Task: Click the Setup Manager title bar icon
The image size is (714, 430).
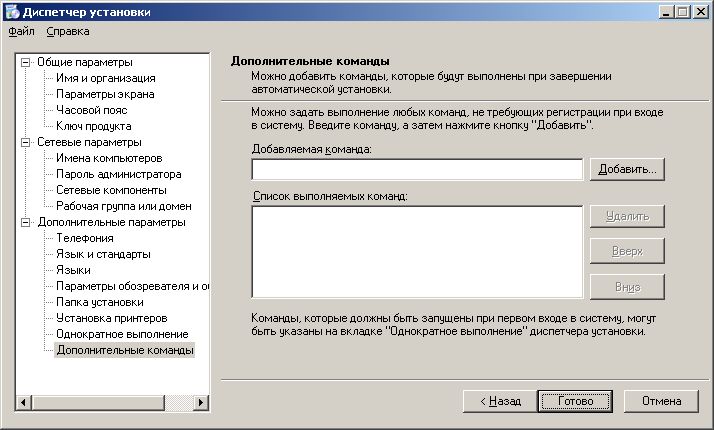Action: point(11,11)
